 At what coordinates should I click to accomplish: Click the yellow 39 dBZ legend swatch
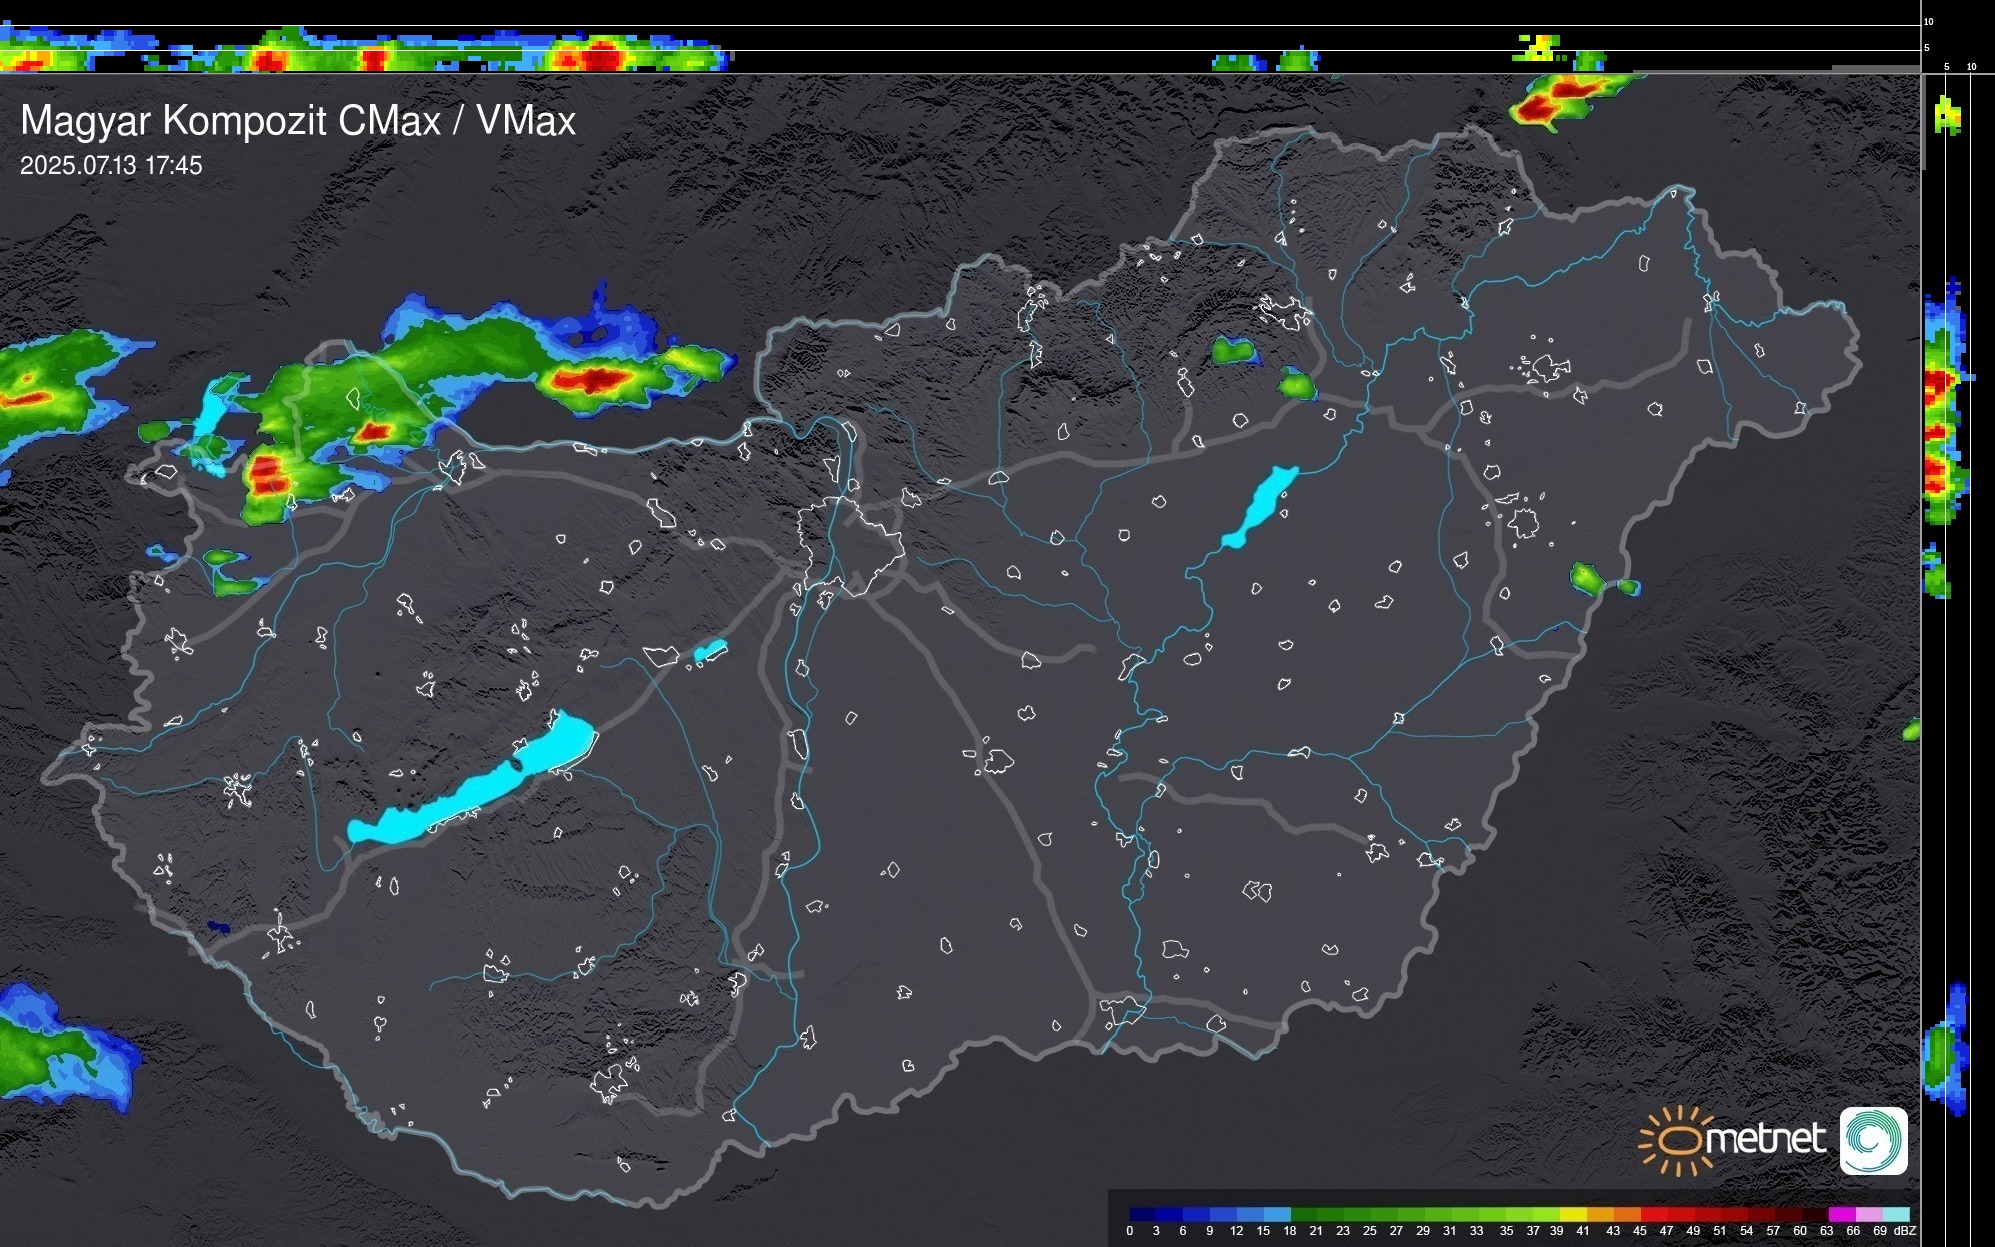click(x=1573, y=1214)
